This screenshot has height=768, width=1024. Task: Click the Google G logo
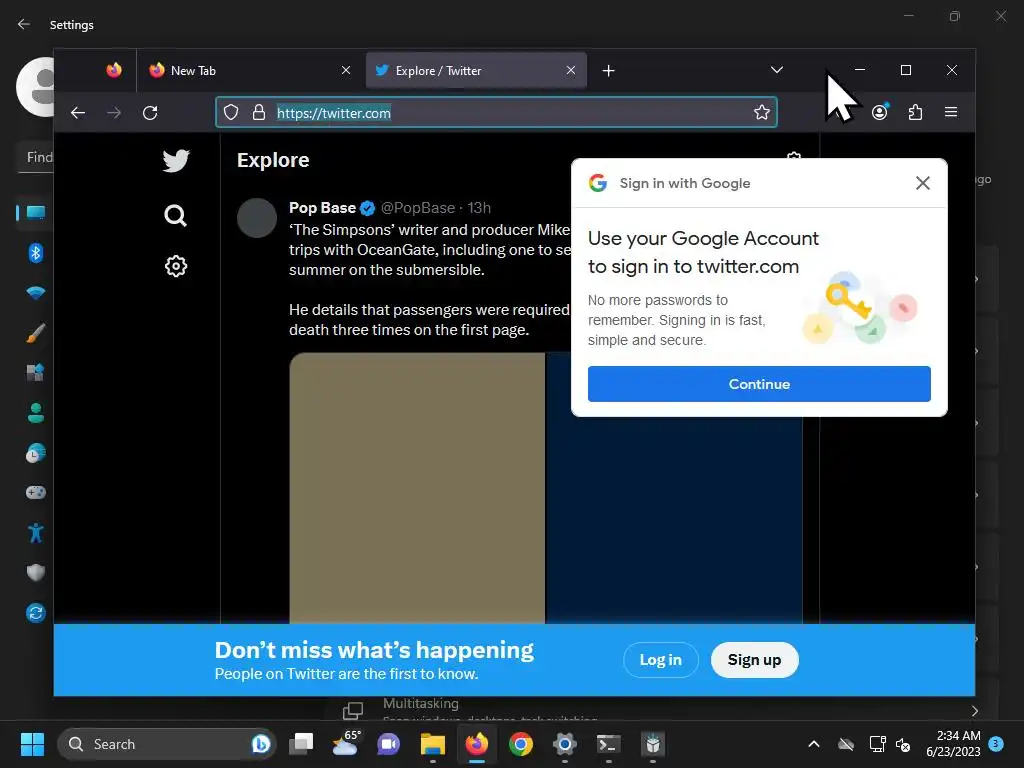coord(598,183)
